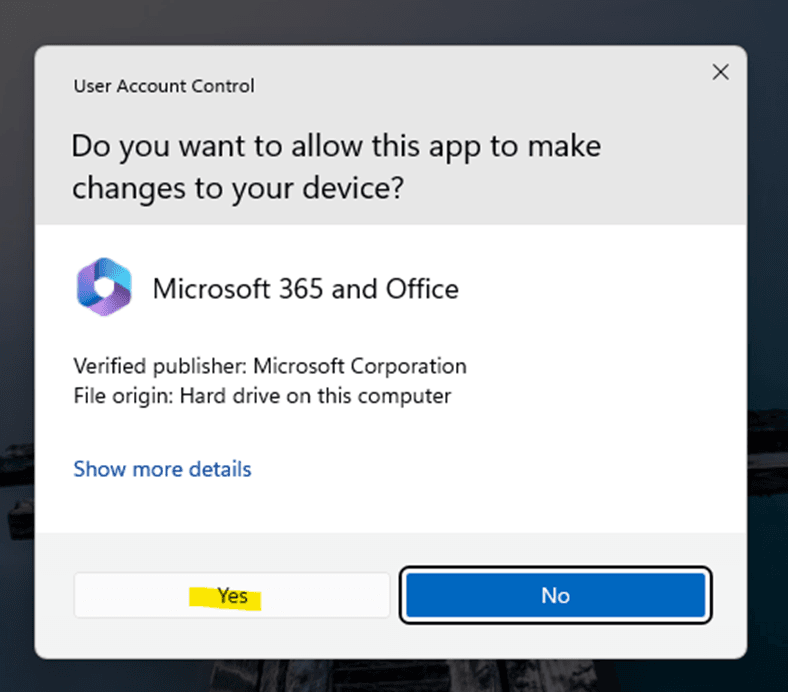Viewport: 788px width, 692px height.
Task: Click empty white space right of Show more details
Action: [x=500, y=469]
